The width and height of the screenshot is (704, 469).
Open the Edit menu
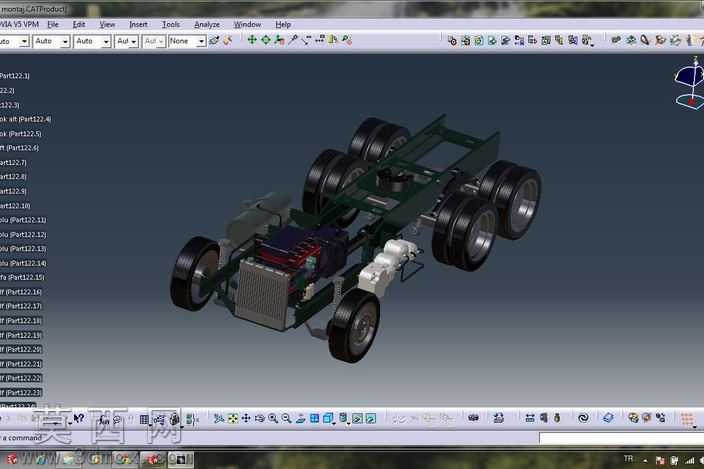[x=79, y=24]
